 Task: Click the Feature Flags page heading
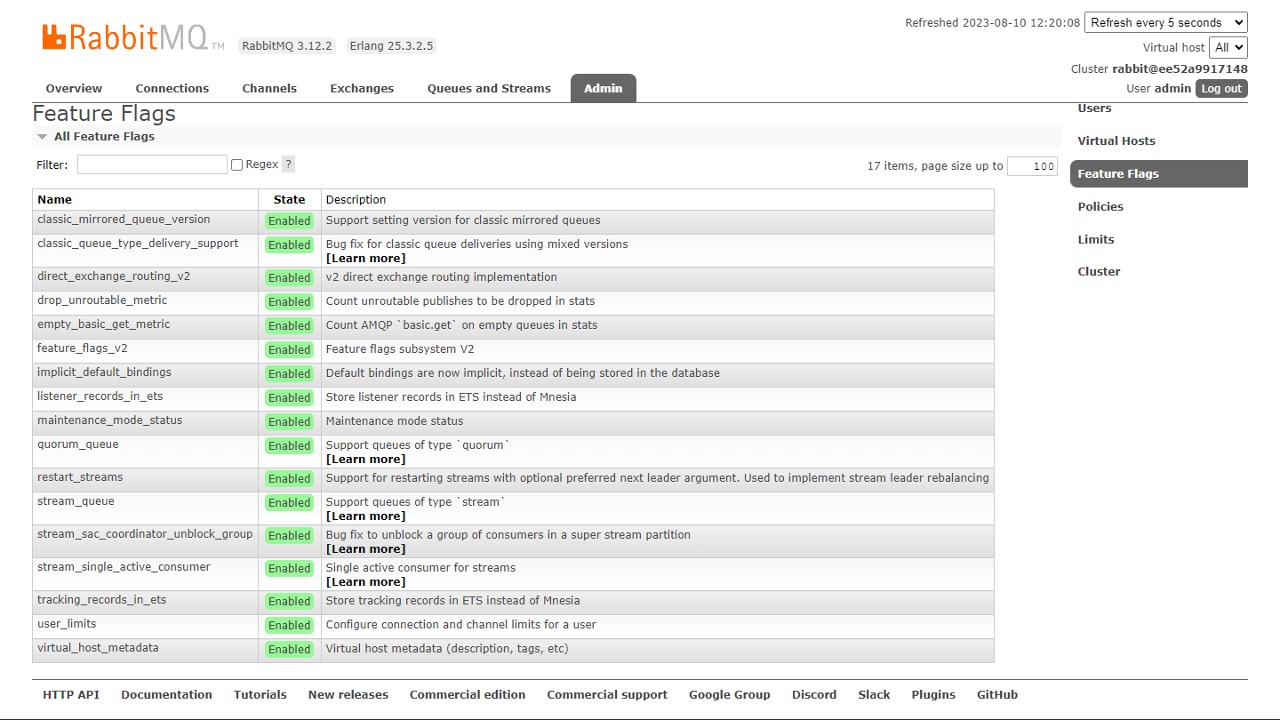click(x=104, y=114)
